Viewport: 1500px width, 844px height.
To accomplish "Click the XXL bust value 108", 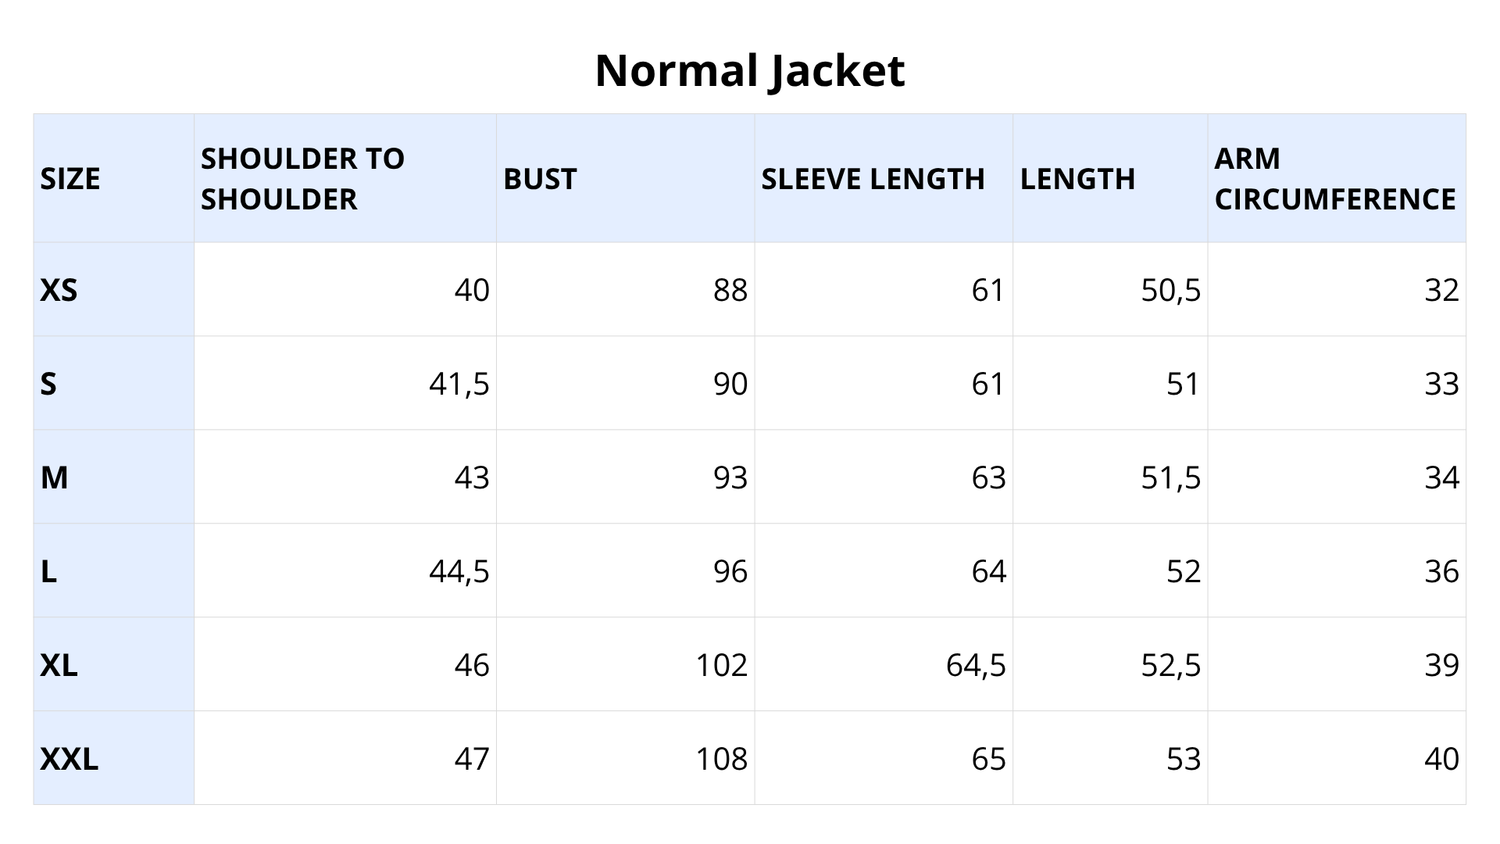I will 721,759.
